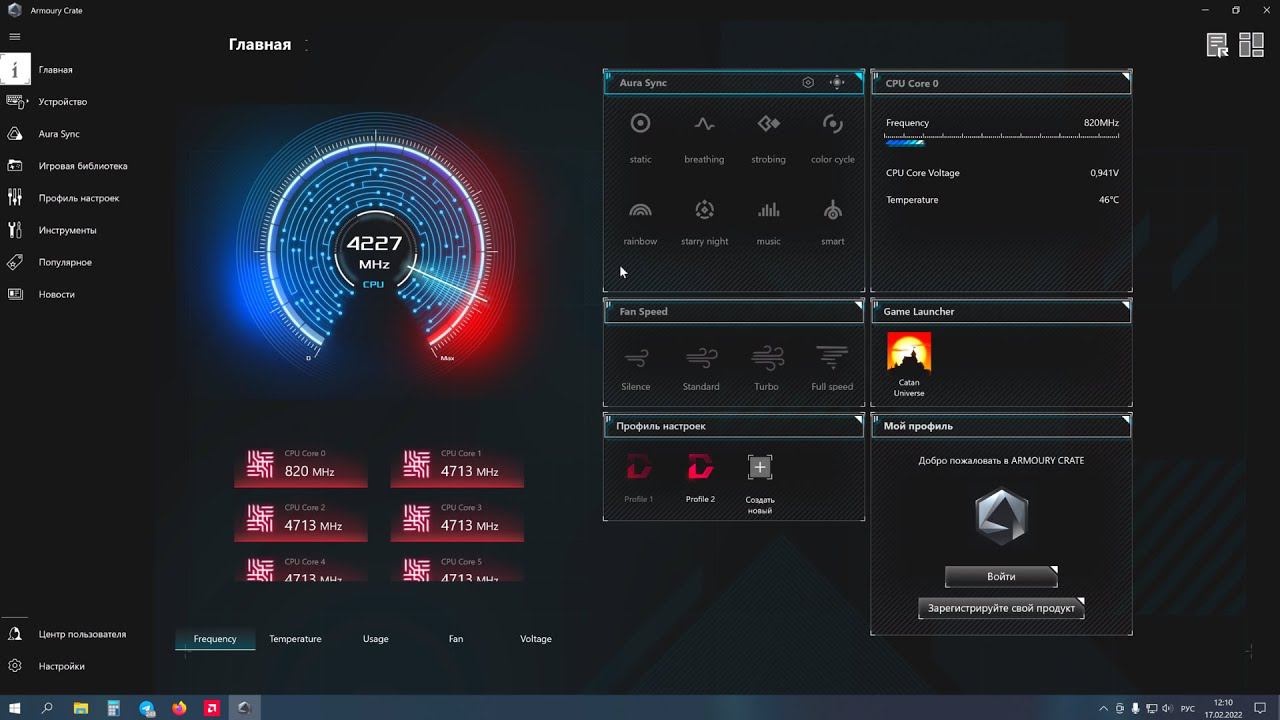1280x720 pixels.
Task: Open AMD software from taskbar
Action: click(212, 708)
